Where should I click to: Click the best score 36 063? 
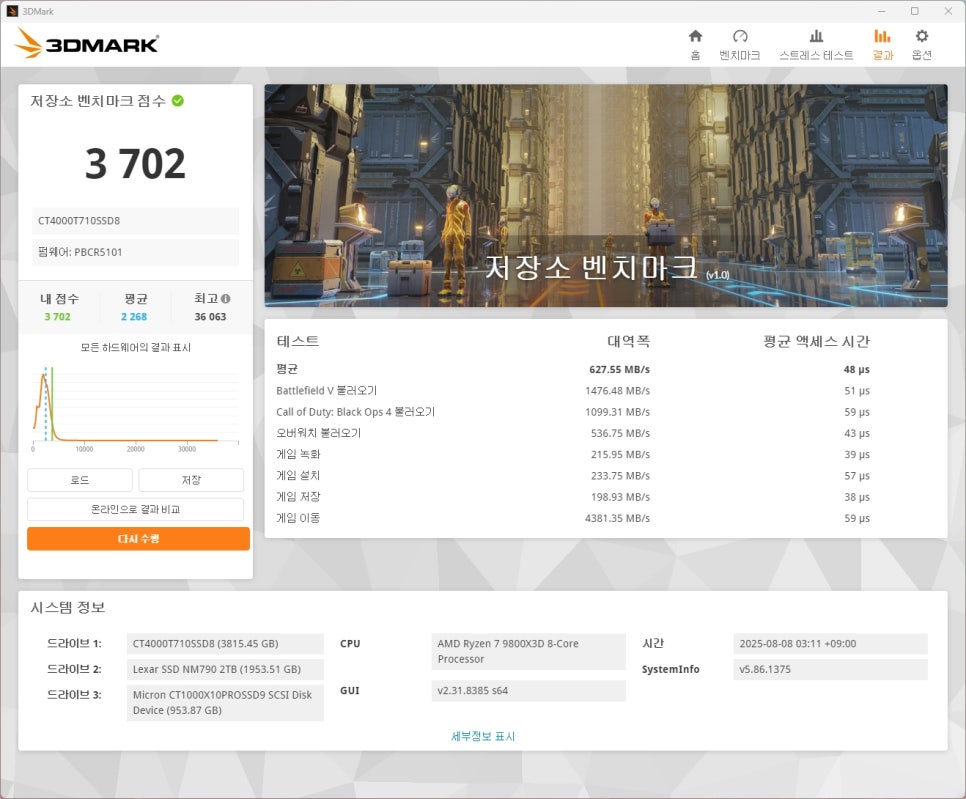point(210,317)
